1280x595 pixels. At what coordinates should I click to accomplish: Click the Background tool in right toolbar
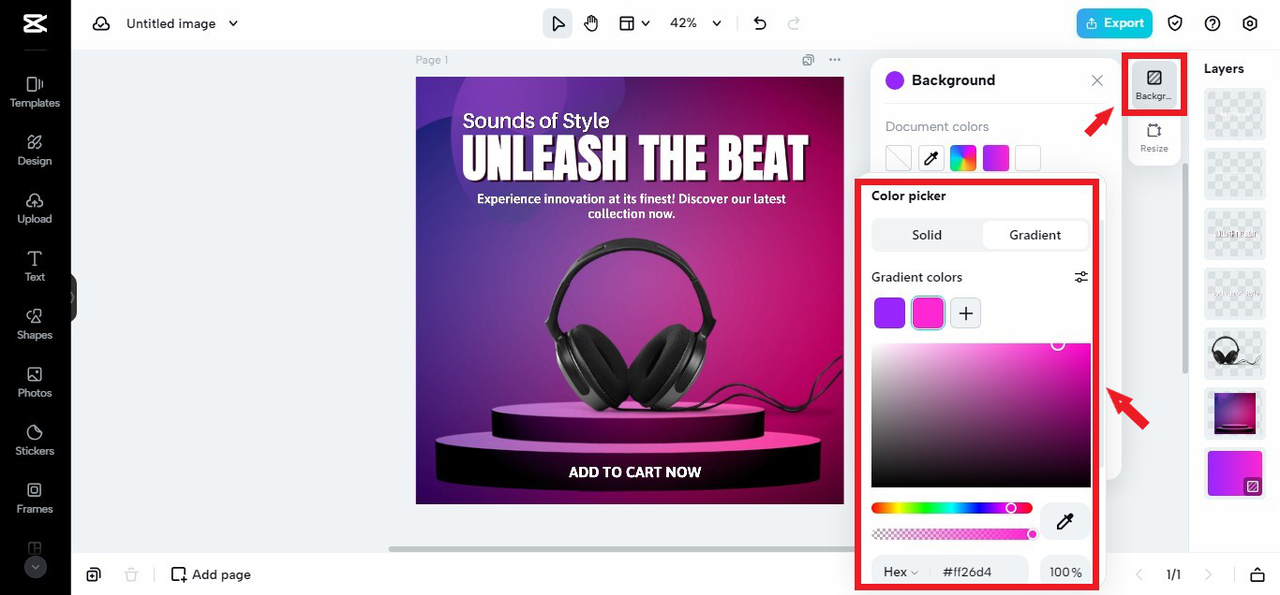click(x=1154, y=85)
